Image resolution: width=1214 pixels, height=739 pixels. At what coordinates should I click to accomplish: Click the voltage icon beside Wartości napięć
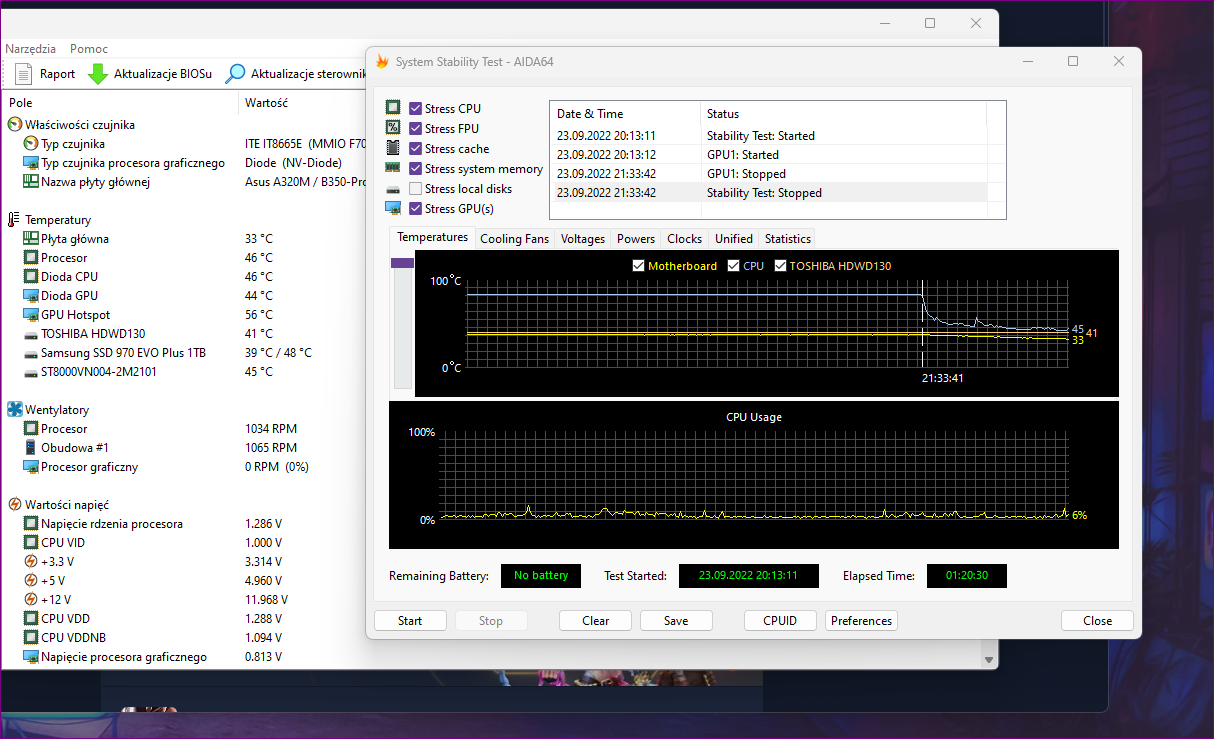click(x=15, y=505)
